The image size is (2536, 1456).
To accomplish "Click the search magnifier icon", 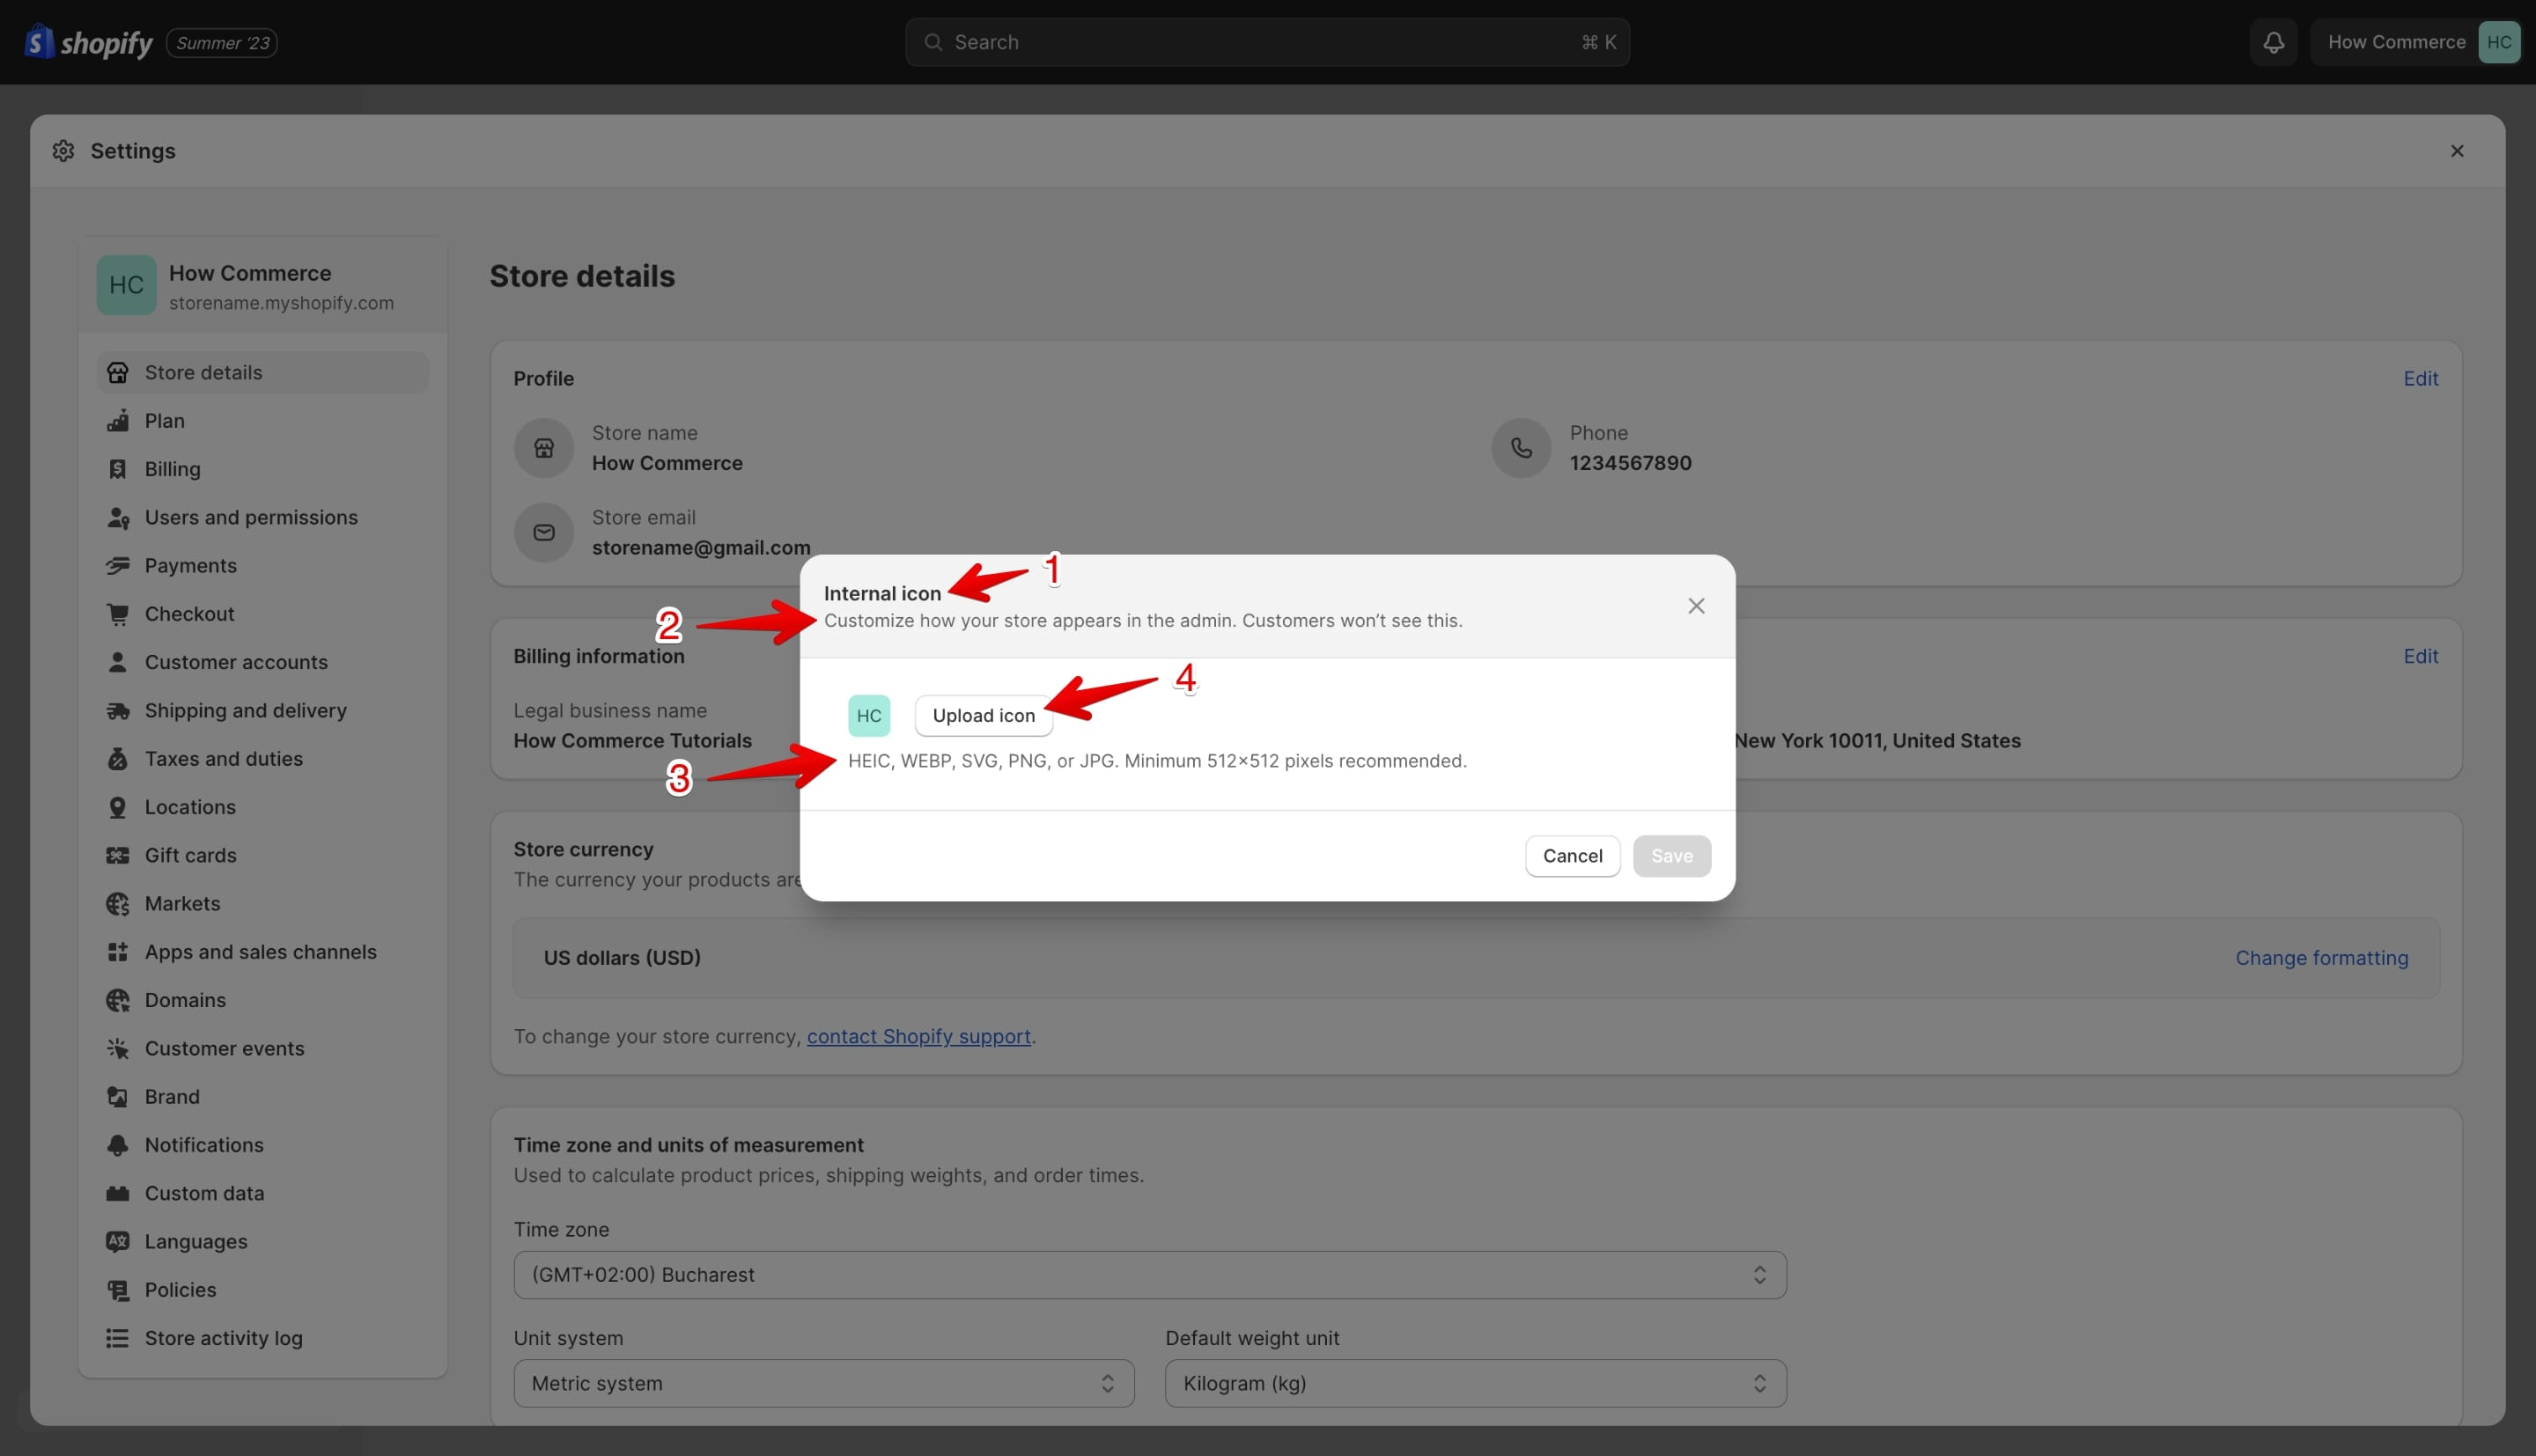I will tap(932, 42).
